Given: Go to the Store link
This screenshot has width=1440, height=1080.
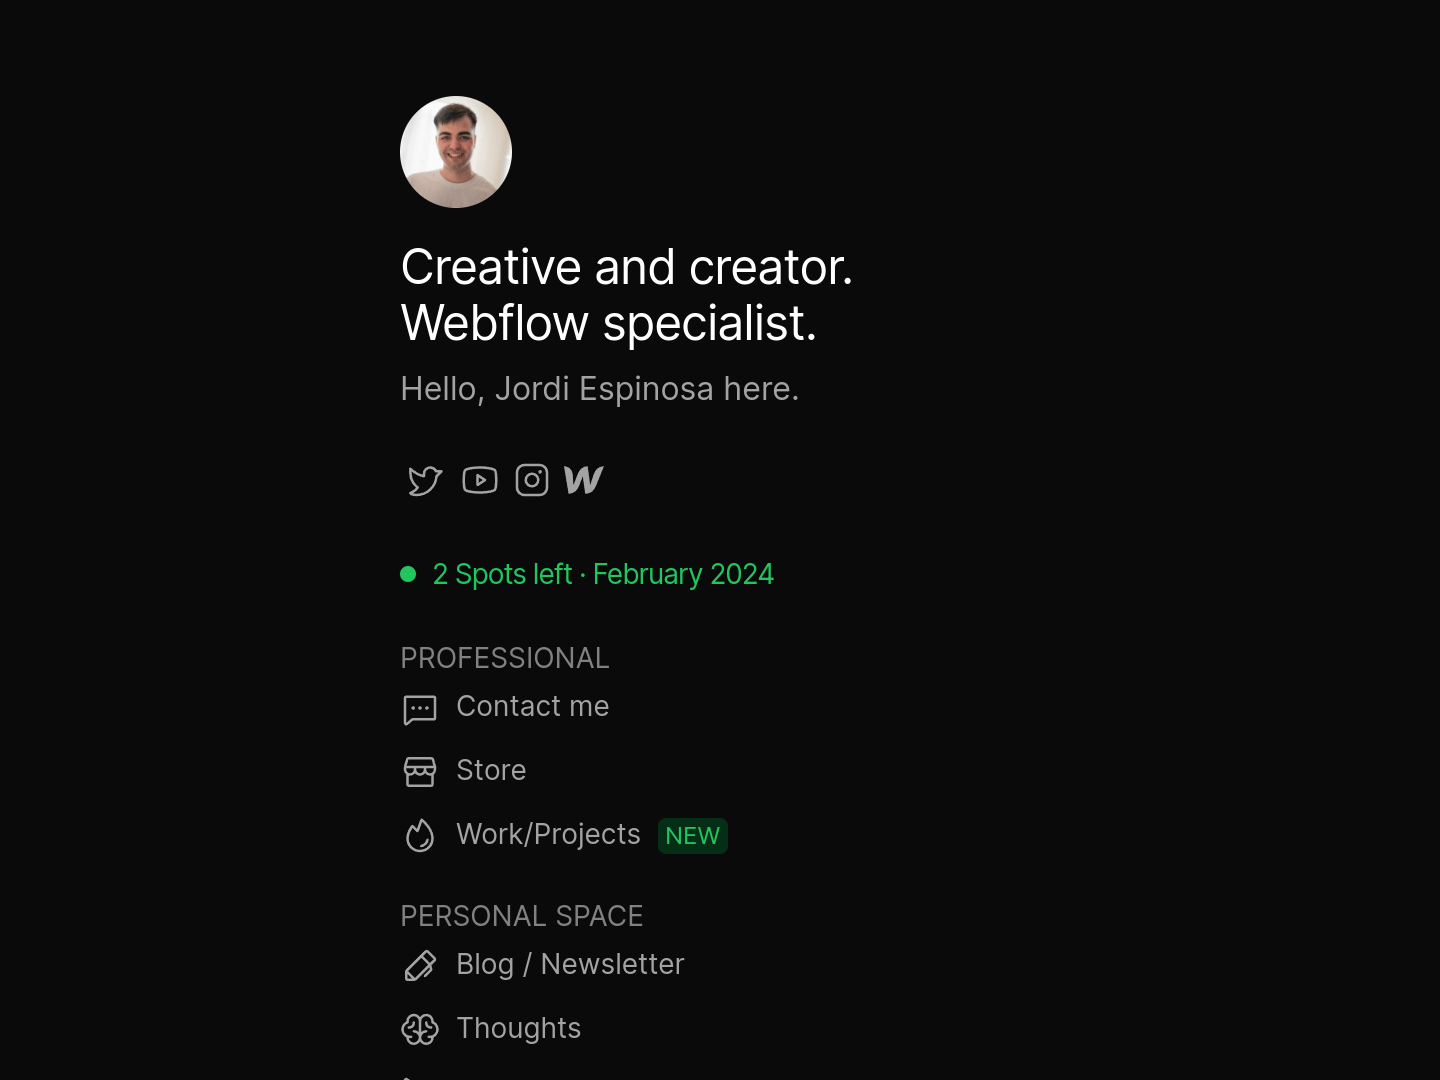Looking at the screenshot, I should (491, 771).
